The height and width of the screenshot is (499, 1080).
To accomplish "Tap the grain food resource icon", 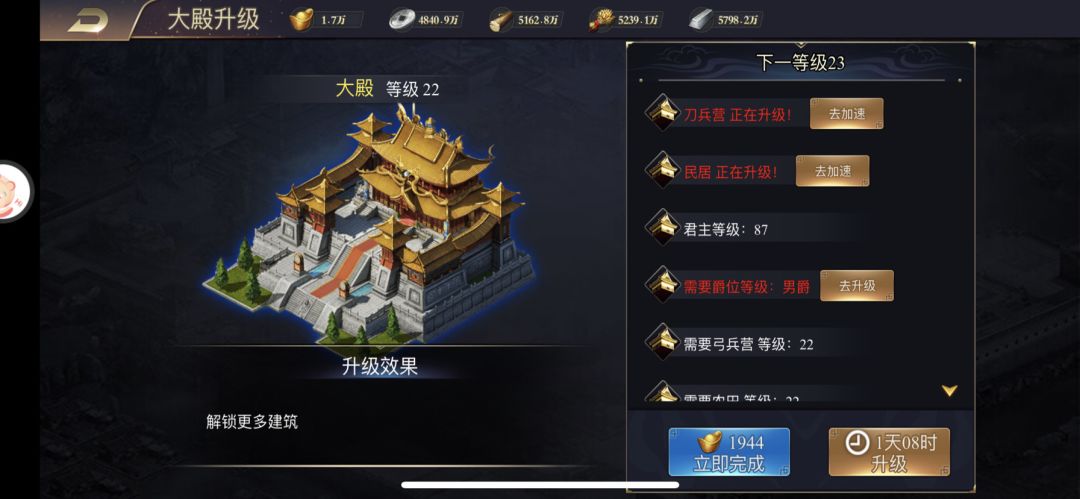I will 601,20.
